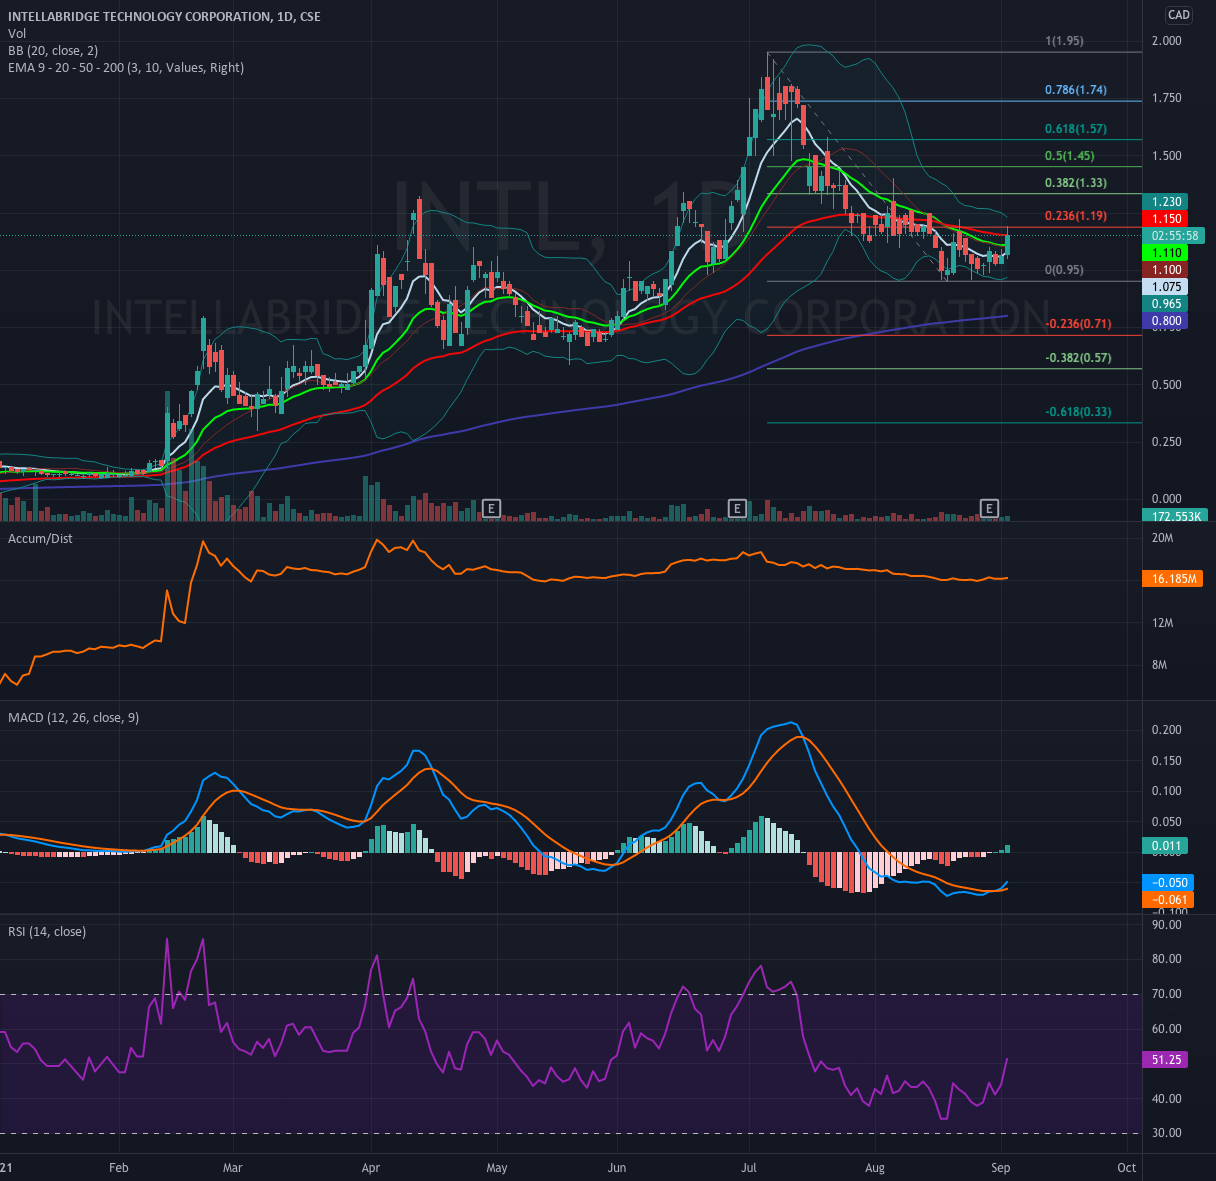The image size is (1216, 1181).
Task: Click the 30.00 RSI axis label
Action: [x=1167, y=1133]
